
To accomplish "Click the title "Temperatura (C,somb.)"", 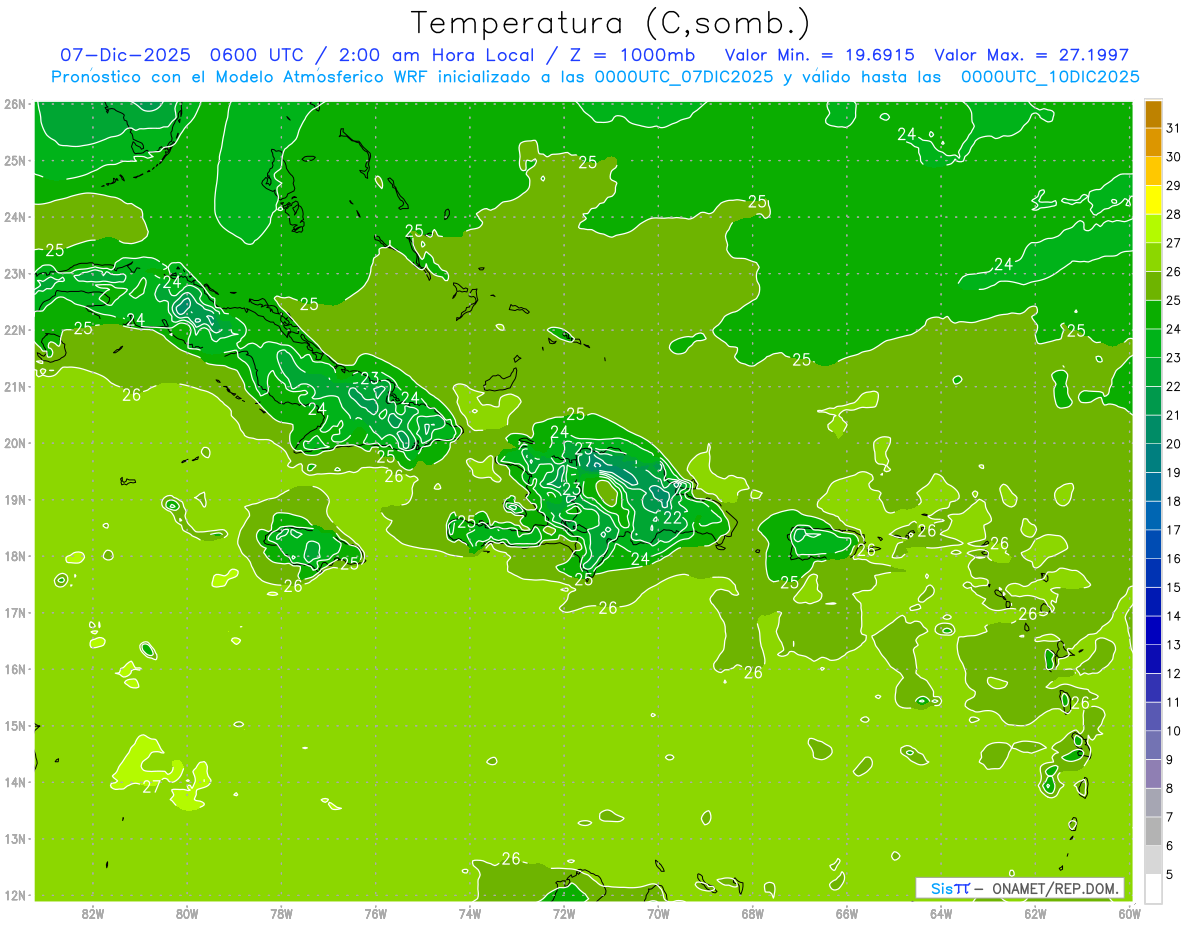I will pos(610,23).
